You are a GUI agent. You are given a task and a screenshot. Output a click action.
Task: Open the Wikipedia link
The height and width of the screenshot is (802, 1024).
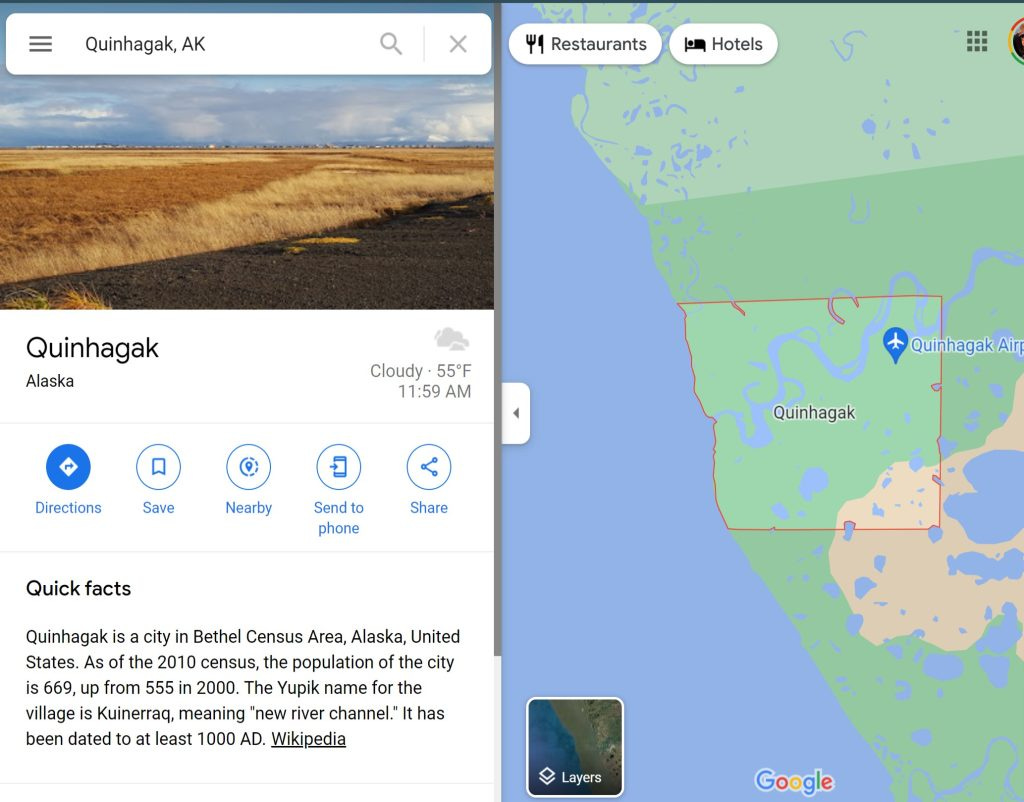[x=308, y=739]
